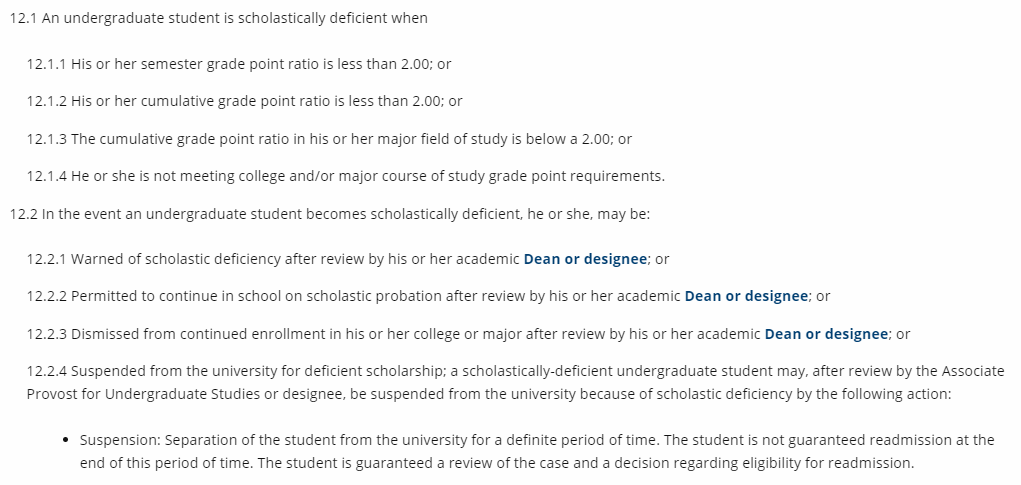Click the 12.1.3 major field of study line

coord(329,139)
